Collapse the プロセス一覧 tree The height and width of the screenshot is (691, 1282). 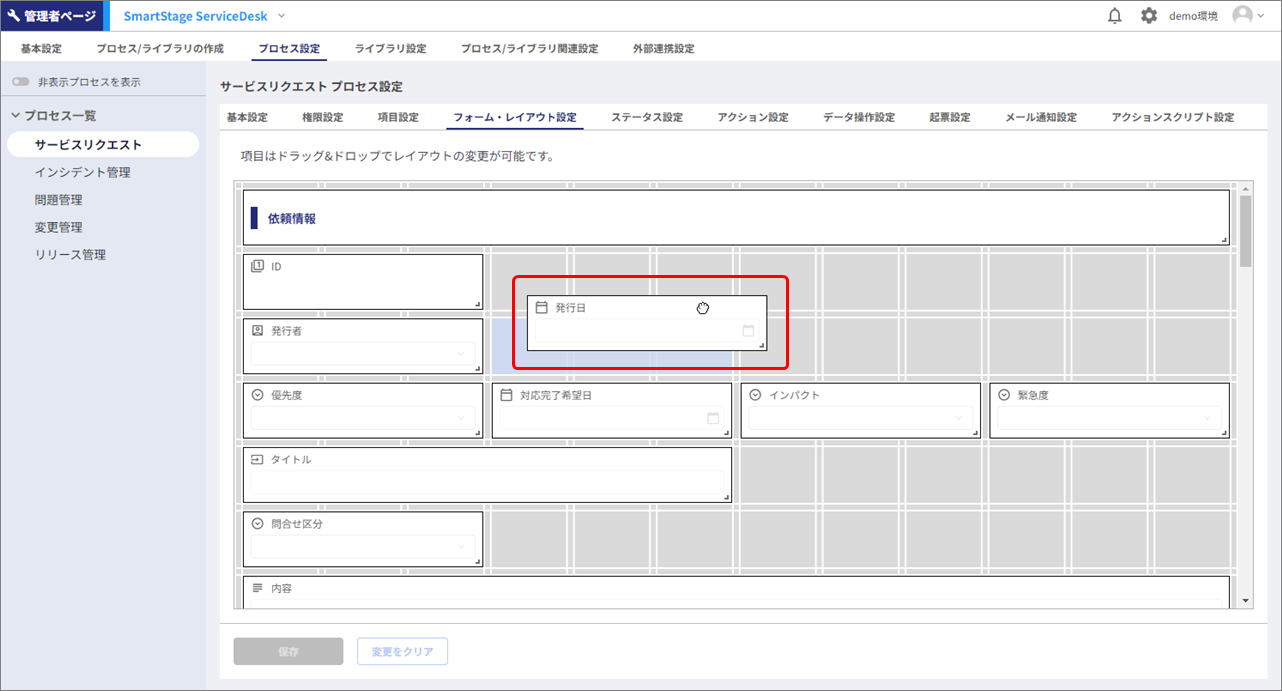16,116
